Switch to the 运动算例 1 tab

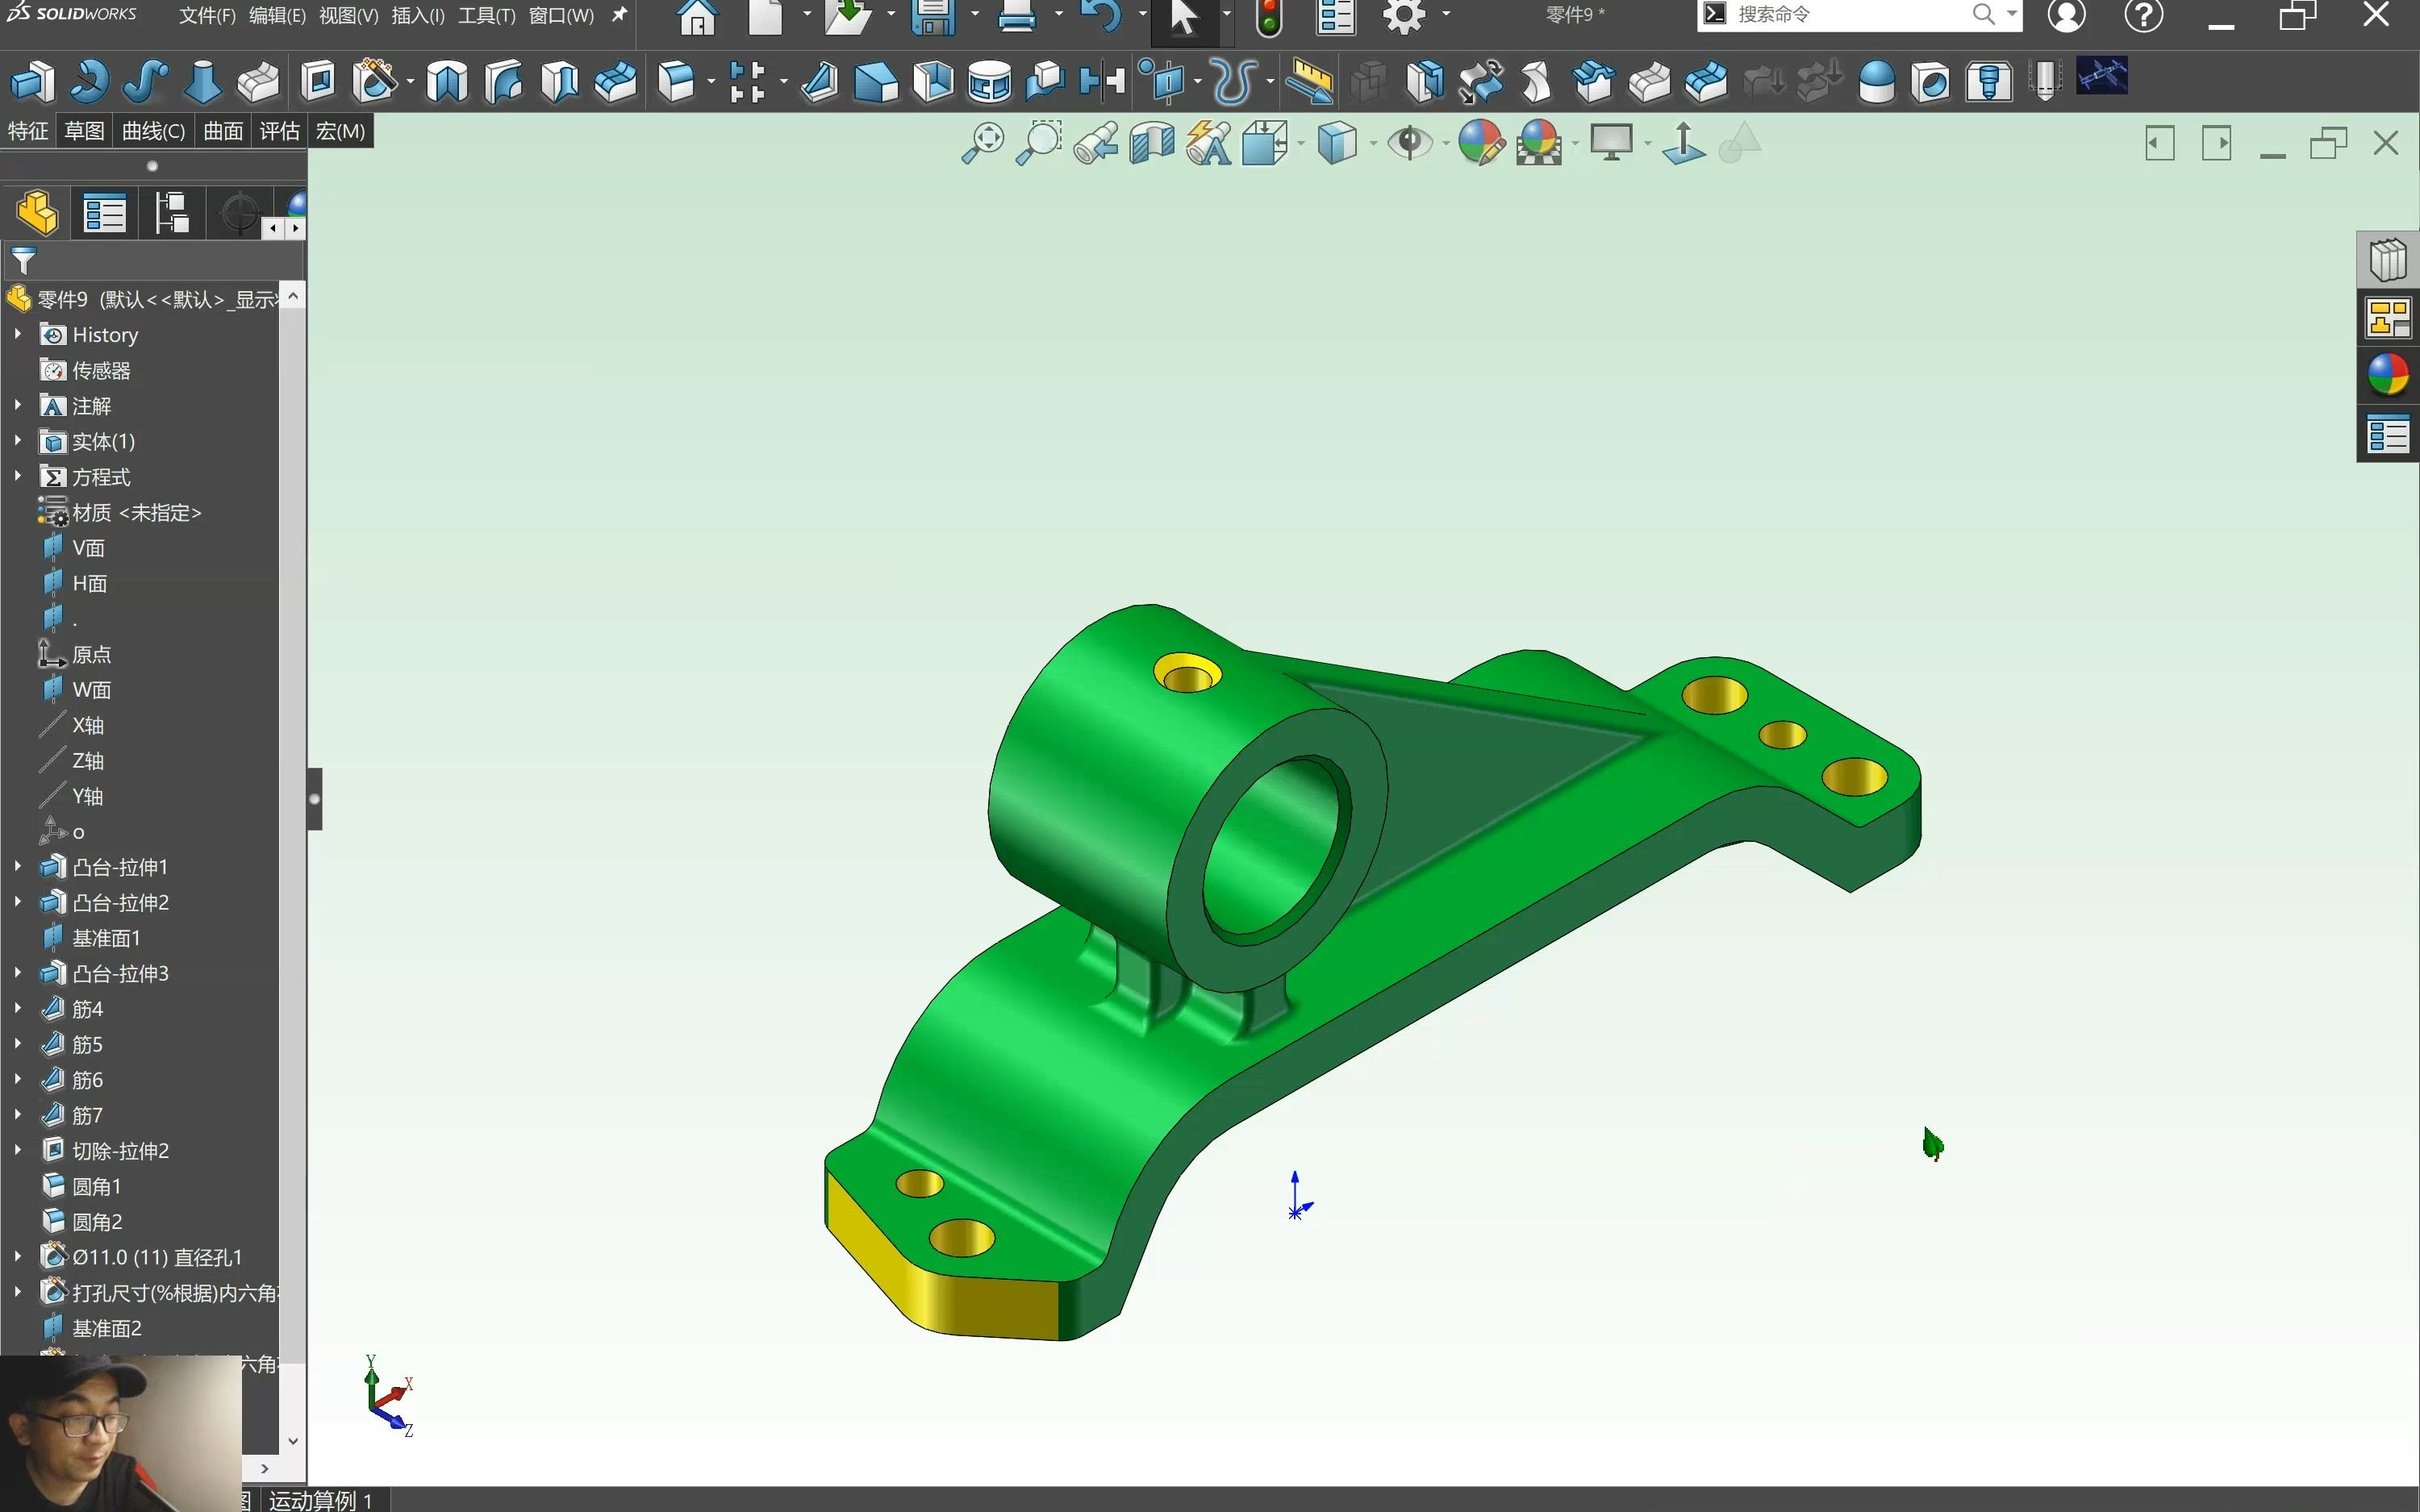320,1500
